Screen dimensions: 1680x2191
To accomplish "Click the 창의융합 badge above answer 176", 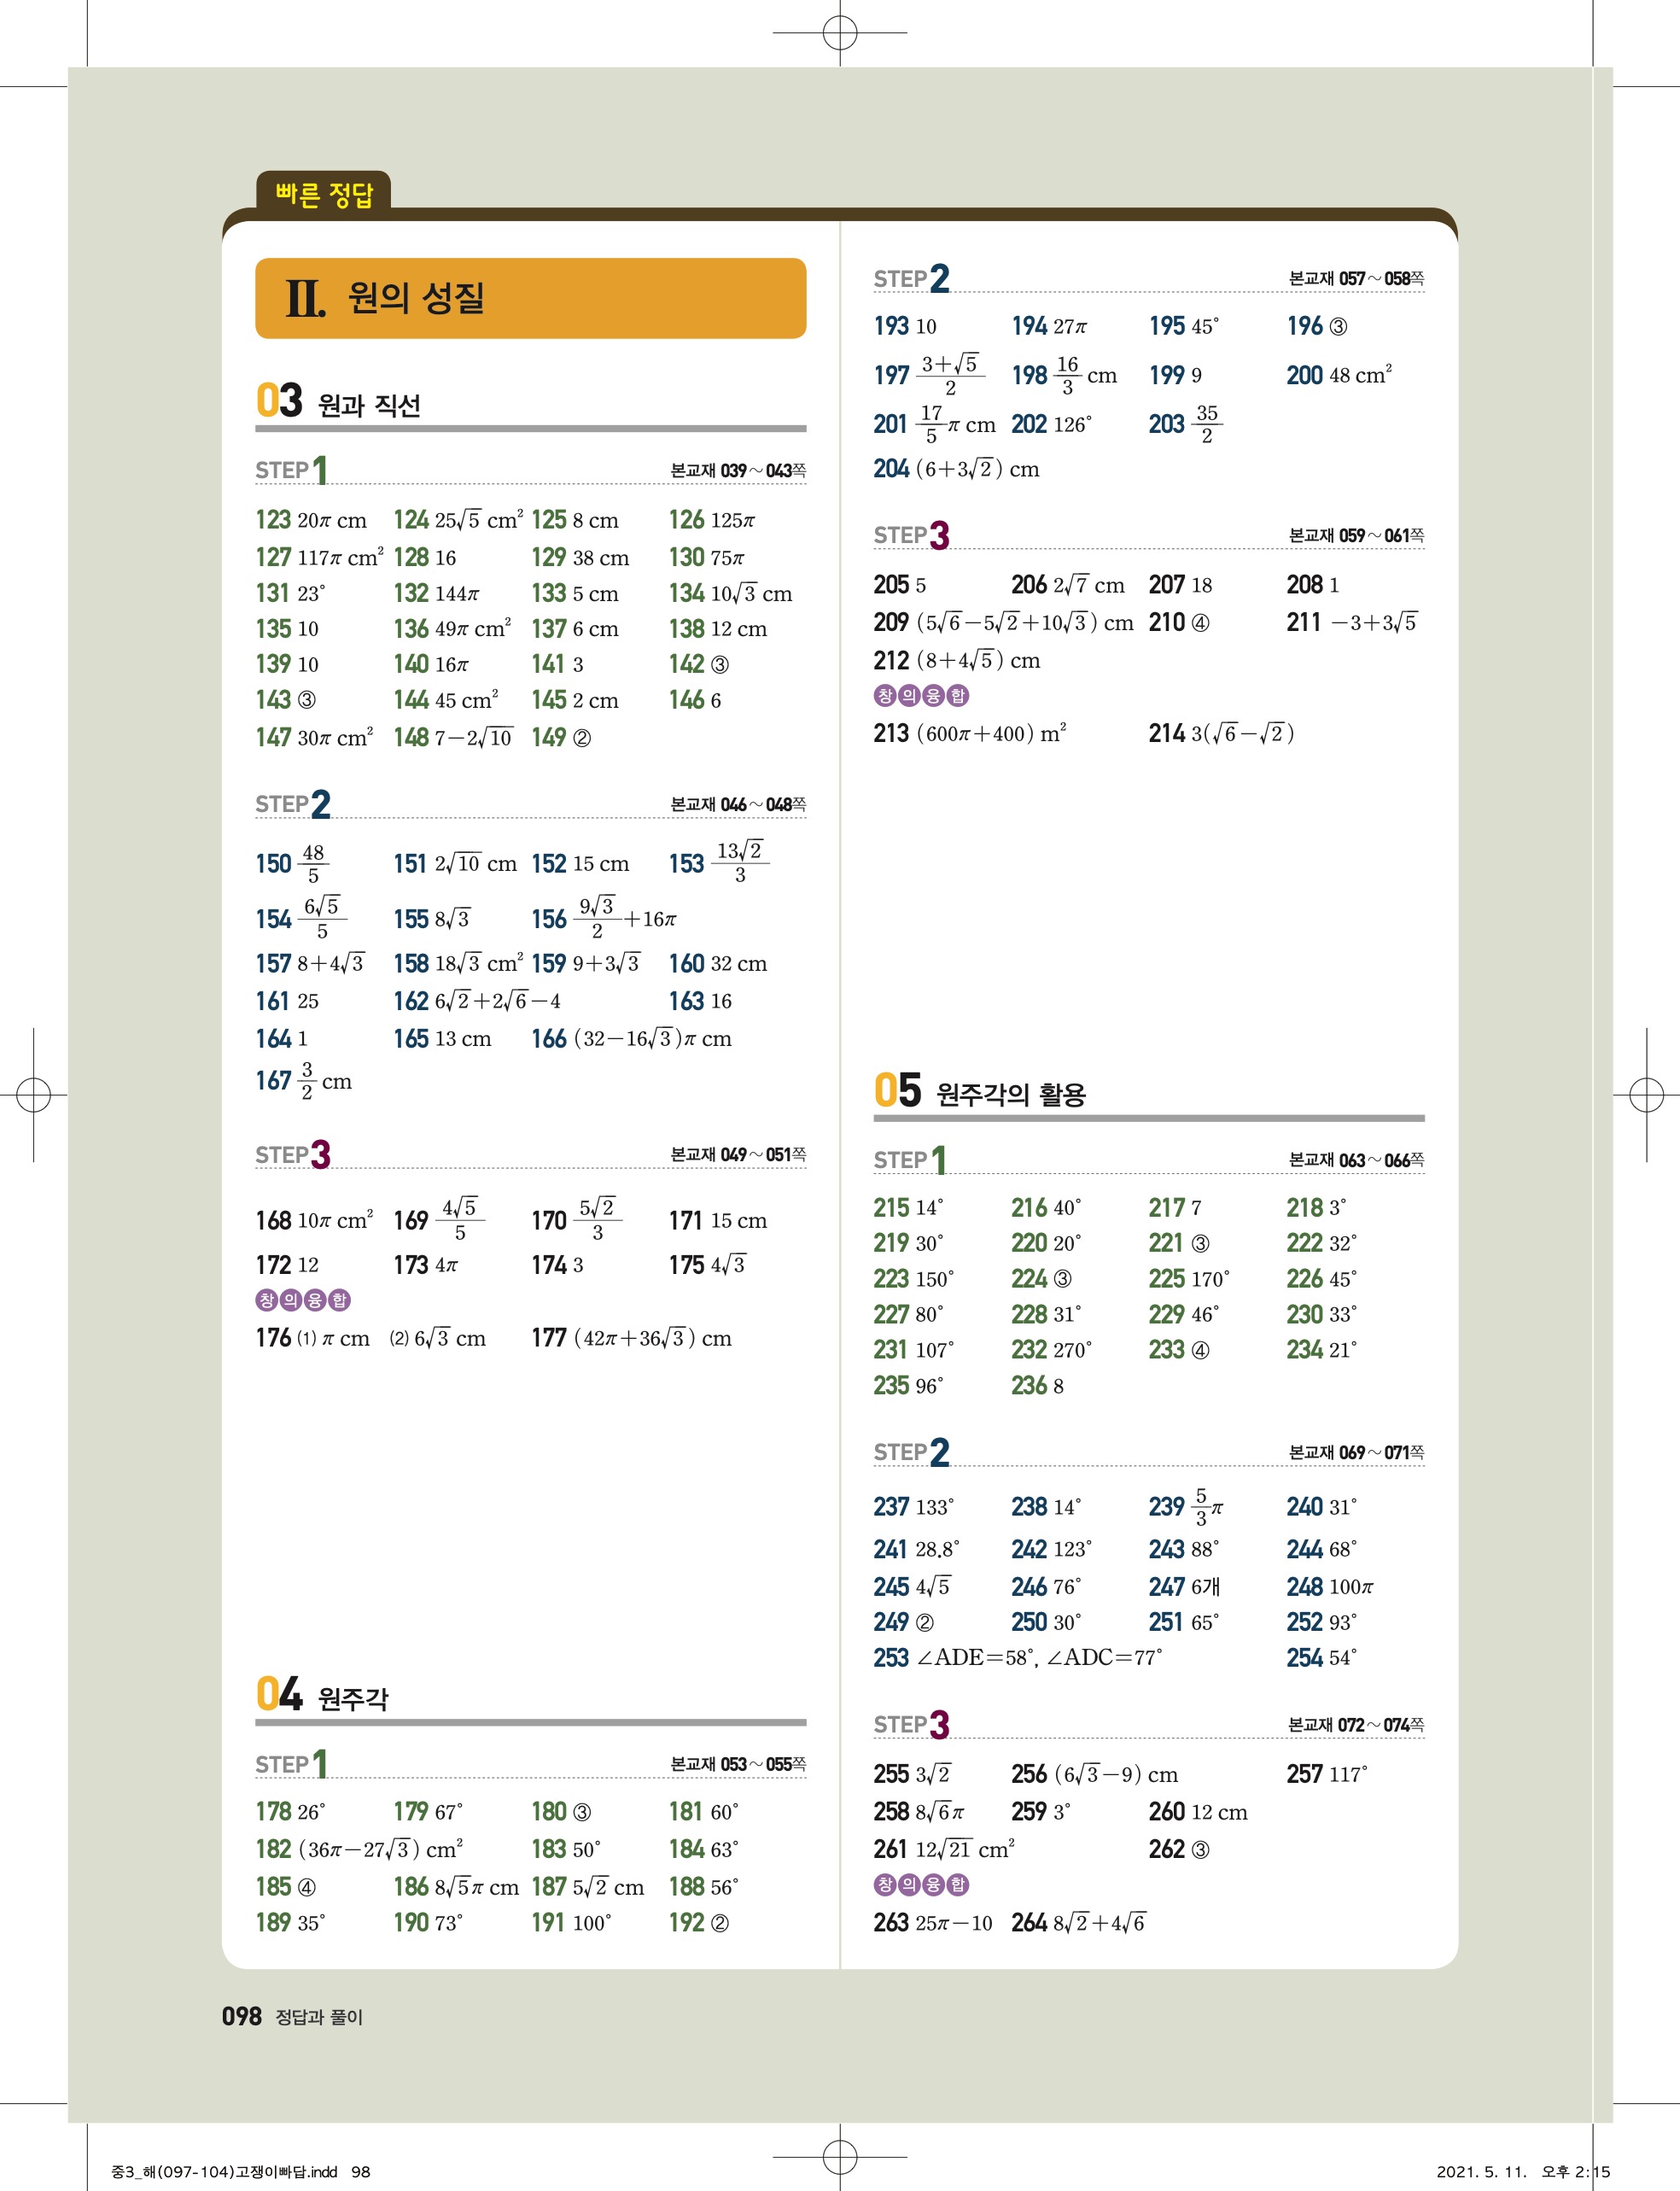I will (x=303, y=1300).
